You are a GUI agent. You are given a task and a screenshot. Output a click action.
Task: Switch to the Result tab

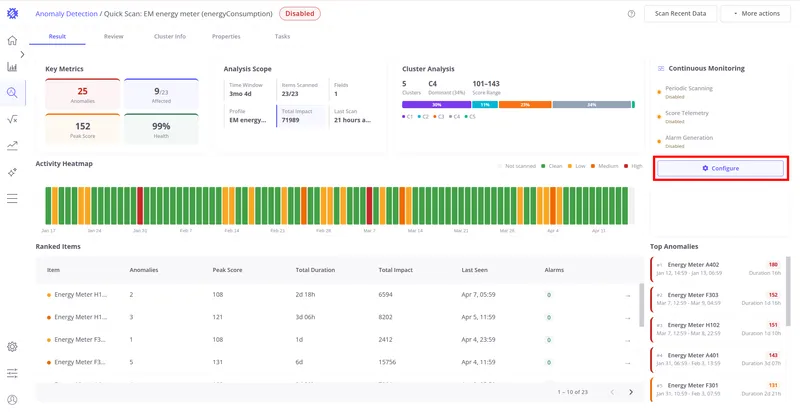57,37
